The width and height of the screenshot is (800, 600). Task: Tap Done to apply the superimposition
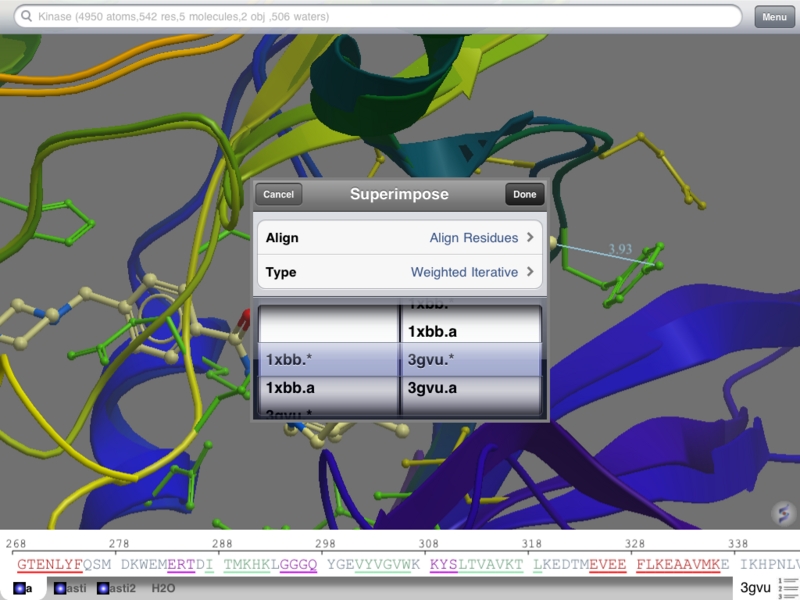coord(524,195)
